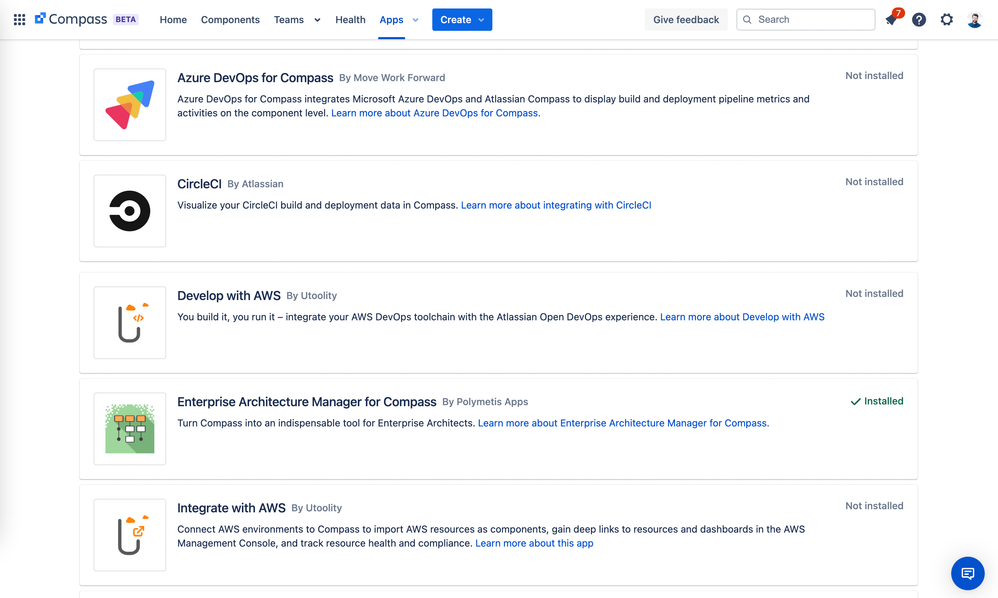Click the By Atlassian vendor text
The height and width of the screenshot is (598, 998).
point(255,184)
